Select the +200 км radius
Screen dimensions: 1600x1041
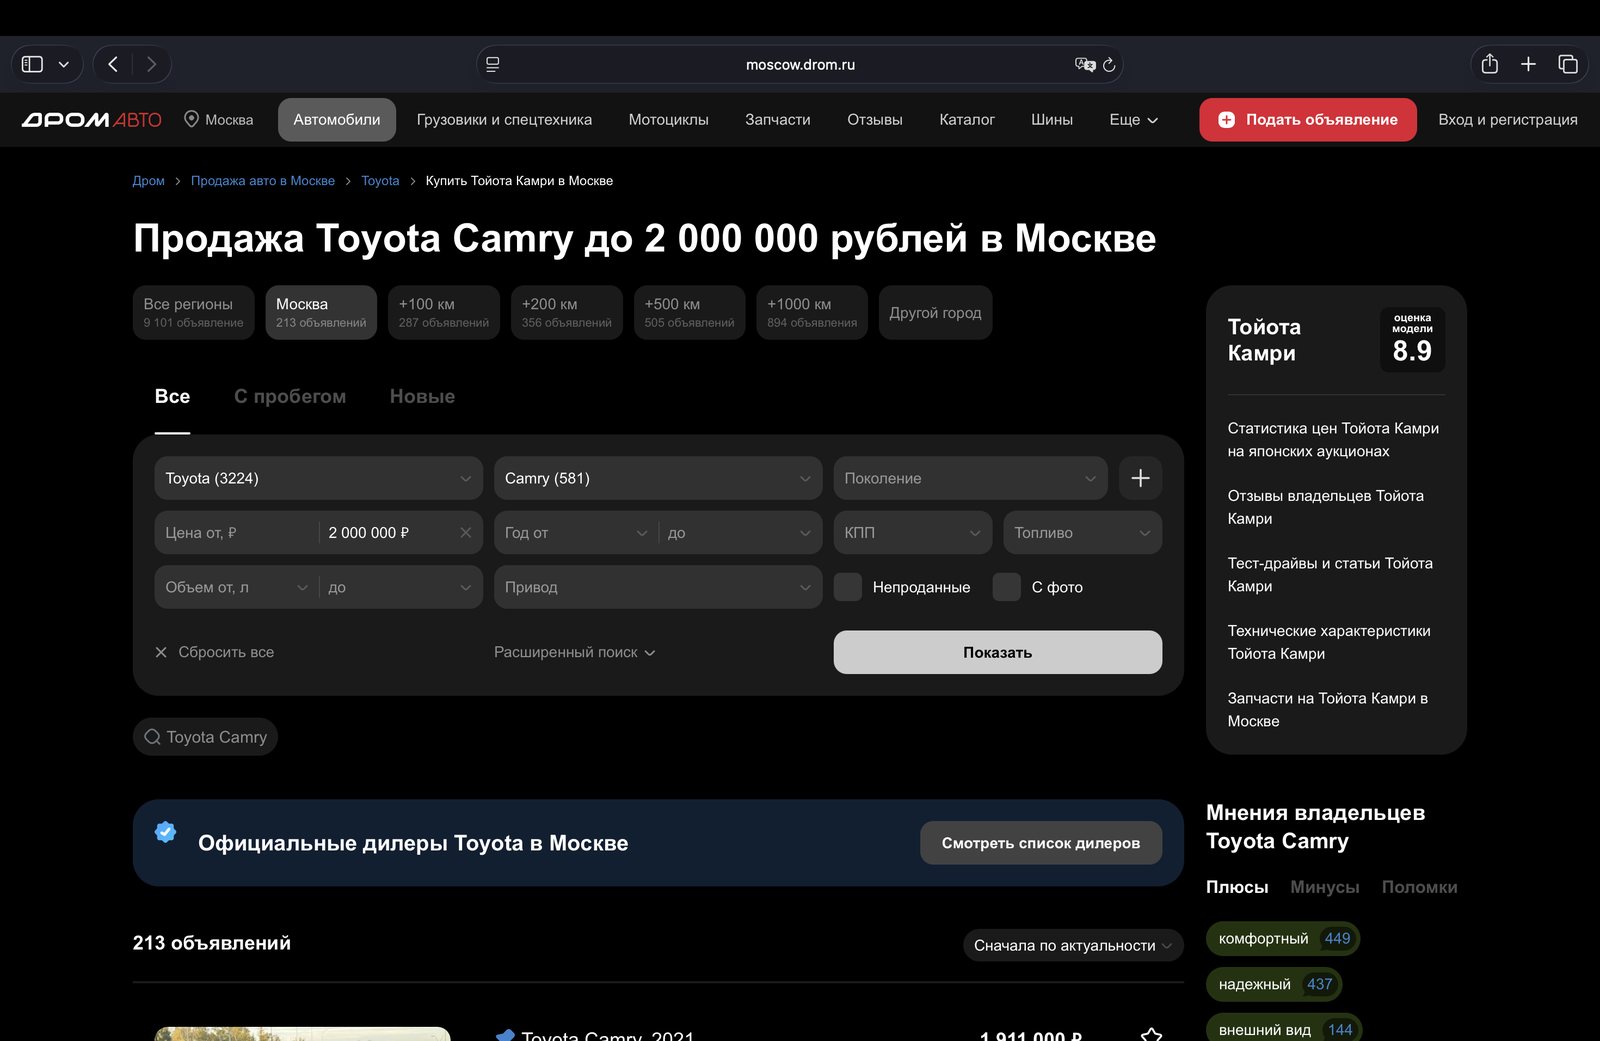click(x=567, y=312)
